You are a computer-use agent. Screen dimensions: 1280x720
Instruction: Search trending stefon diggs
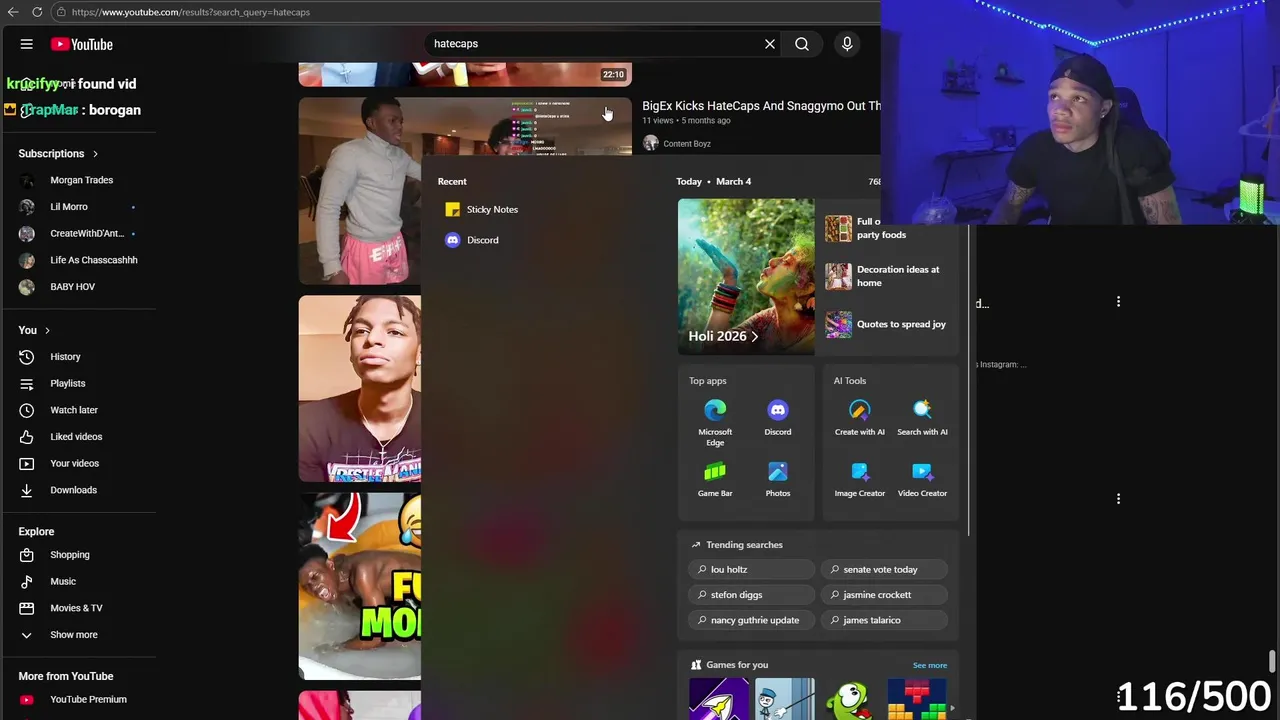coord(751,595)
